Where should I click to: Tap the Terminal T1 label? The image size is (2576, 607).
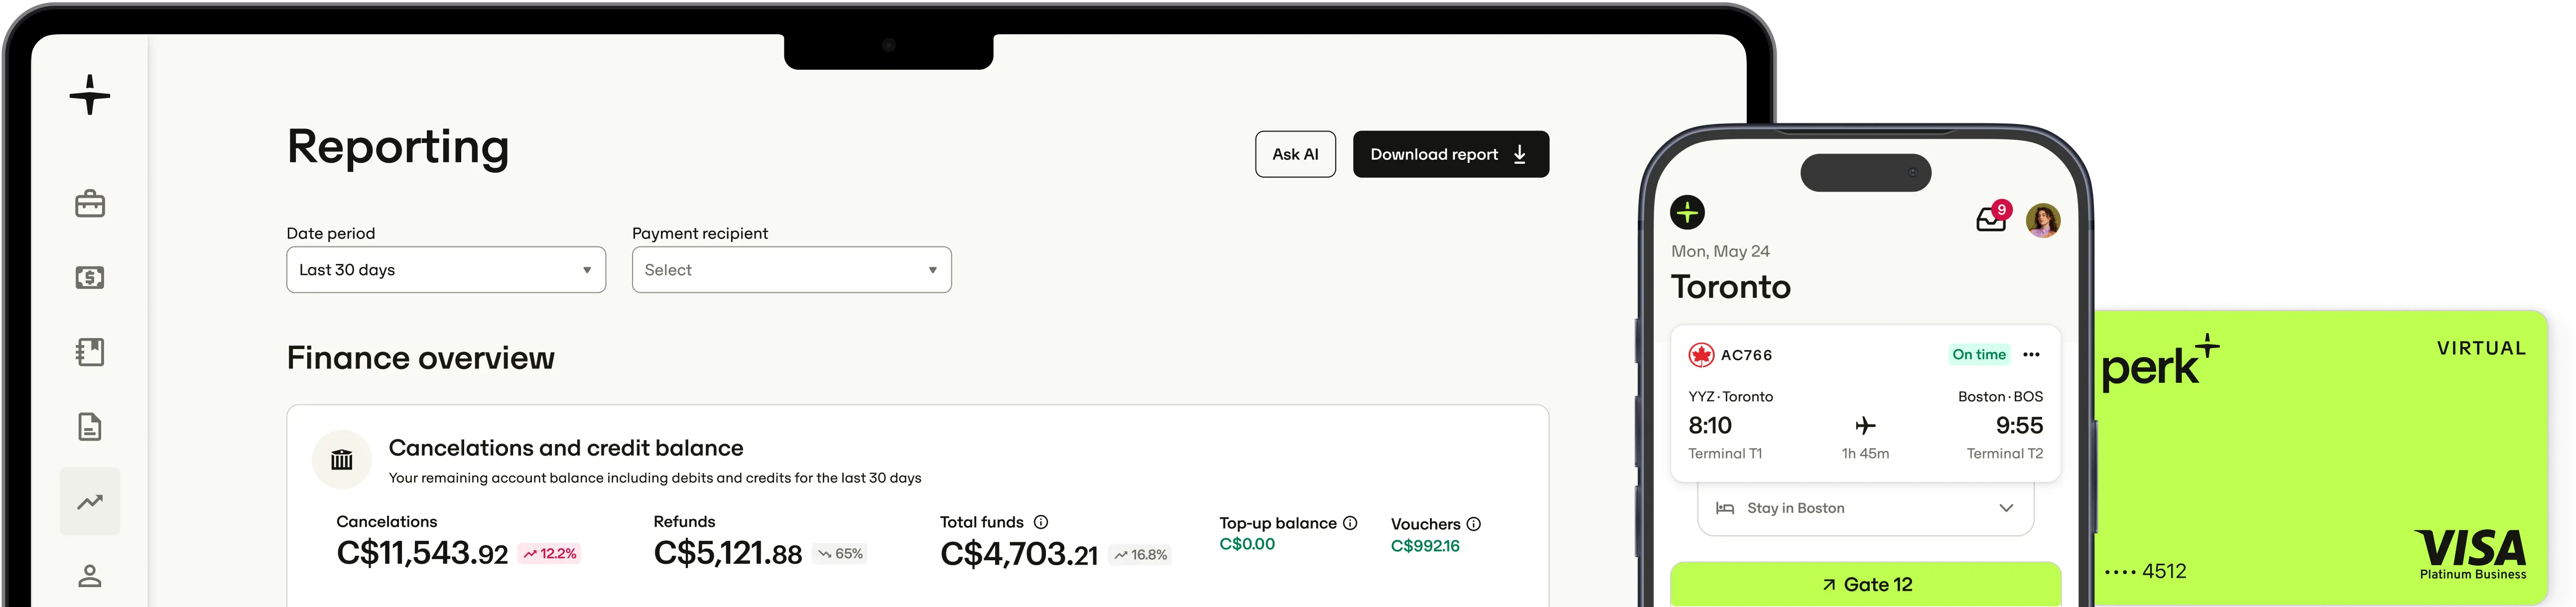pos(1725,454)
